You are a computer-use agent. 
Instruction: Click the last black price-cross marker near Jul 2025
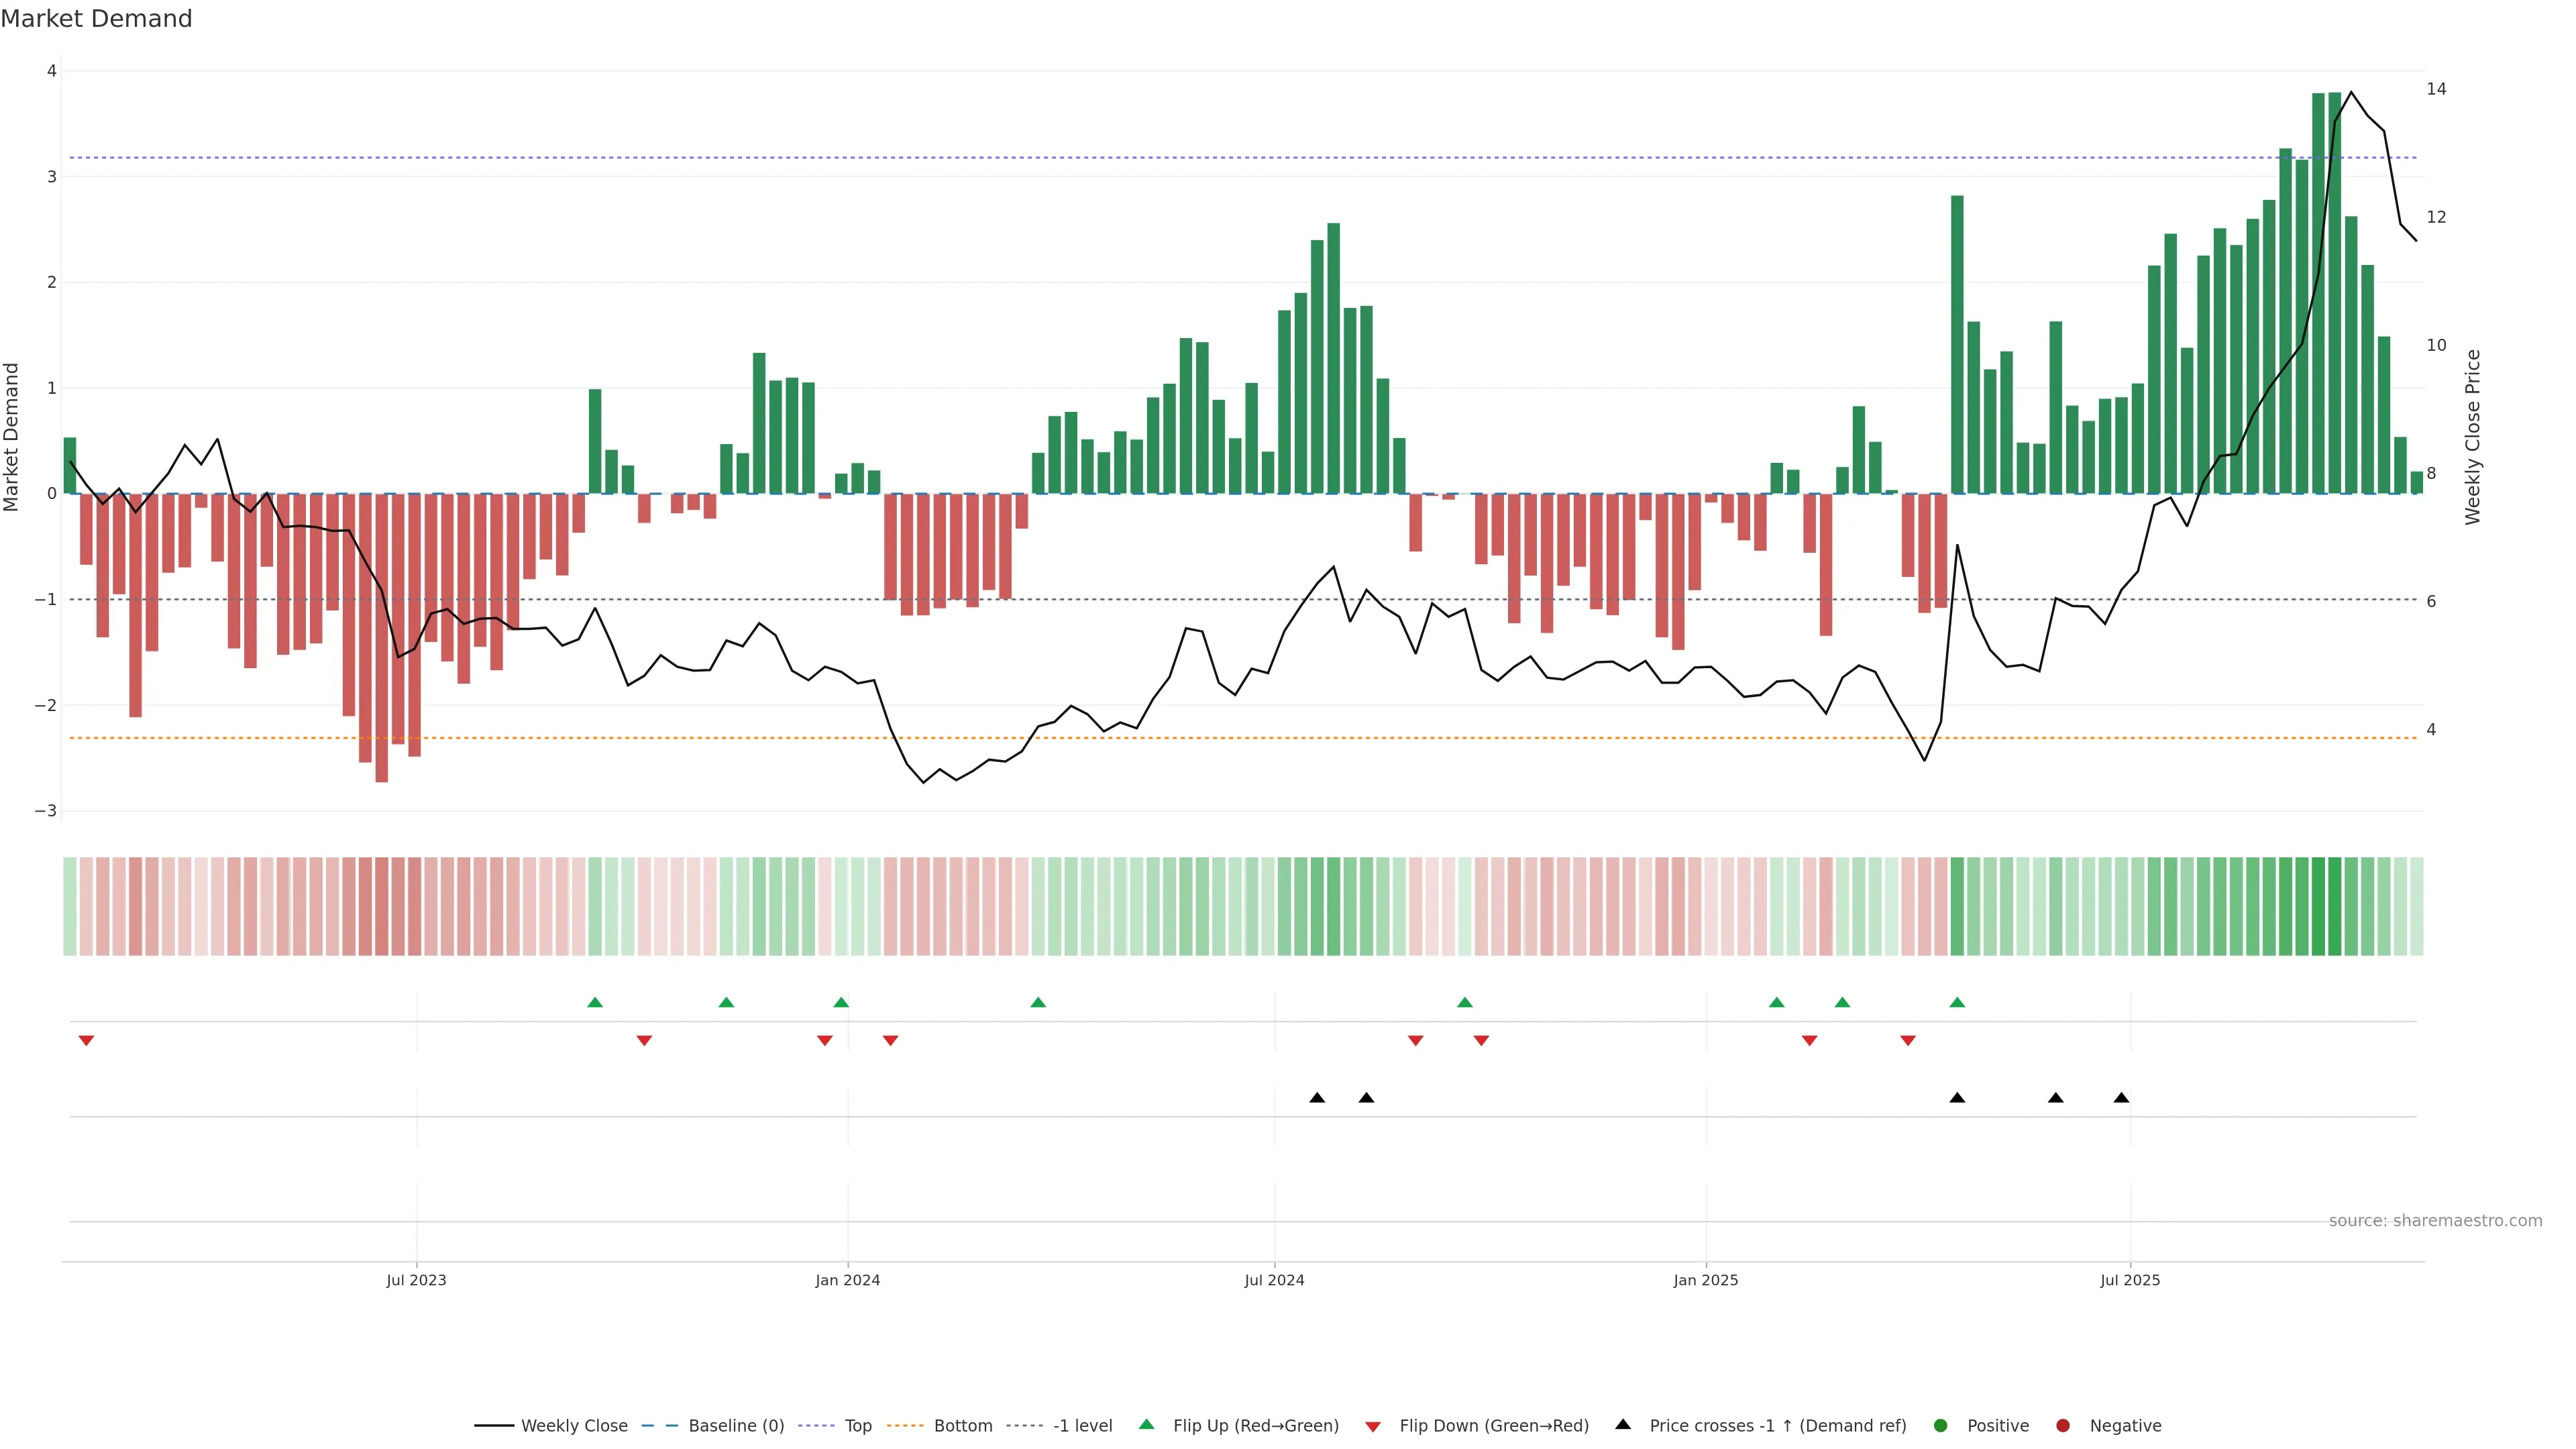pyautogui.click(x=2121, y=1098)
